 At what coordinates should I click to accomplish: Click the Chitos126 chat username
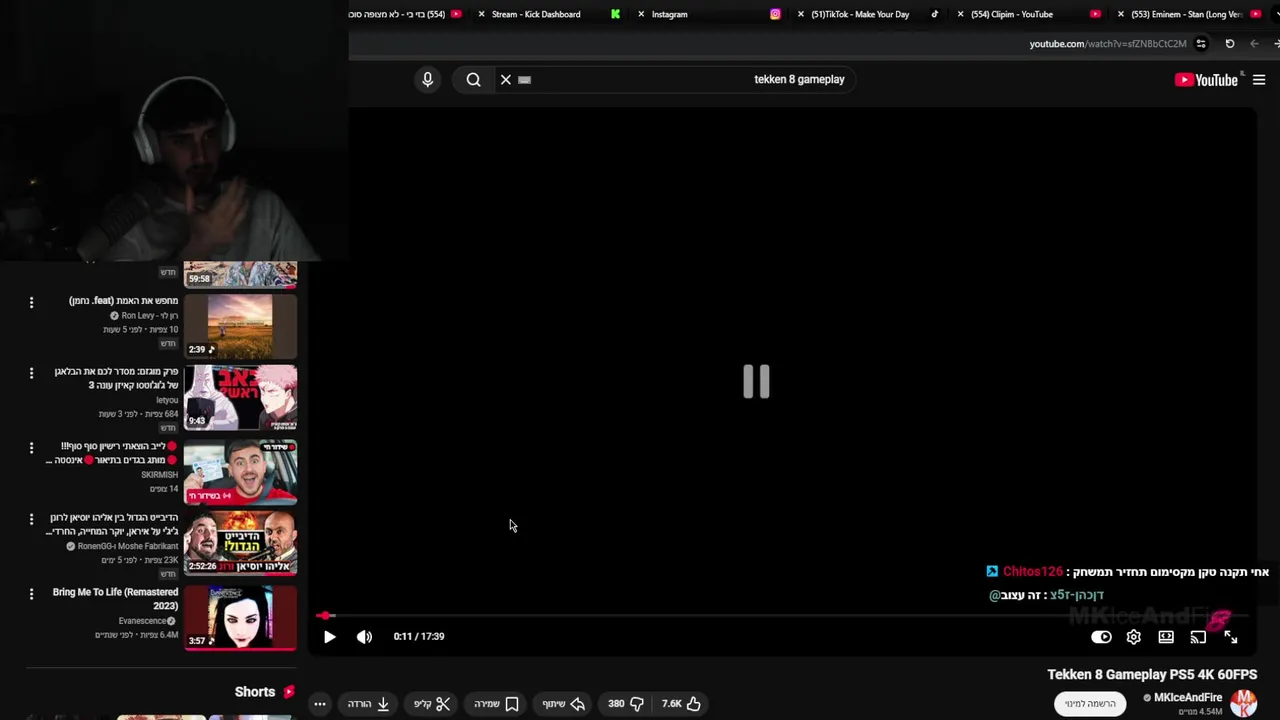point(1033,572)
